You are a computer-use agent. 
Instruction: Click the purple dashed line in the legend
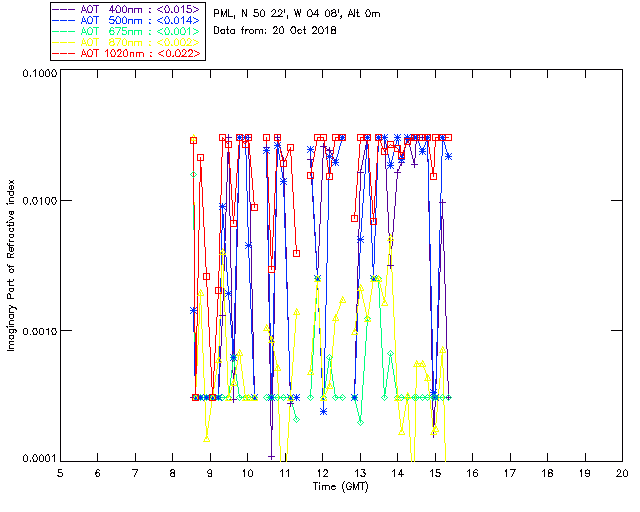64,9
